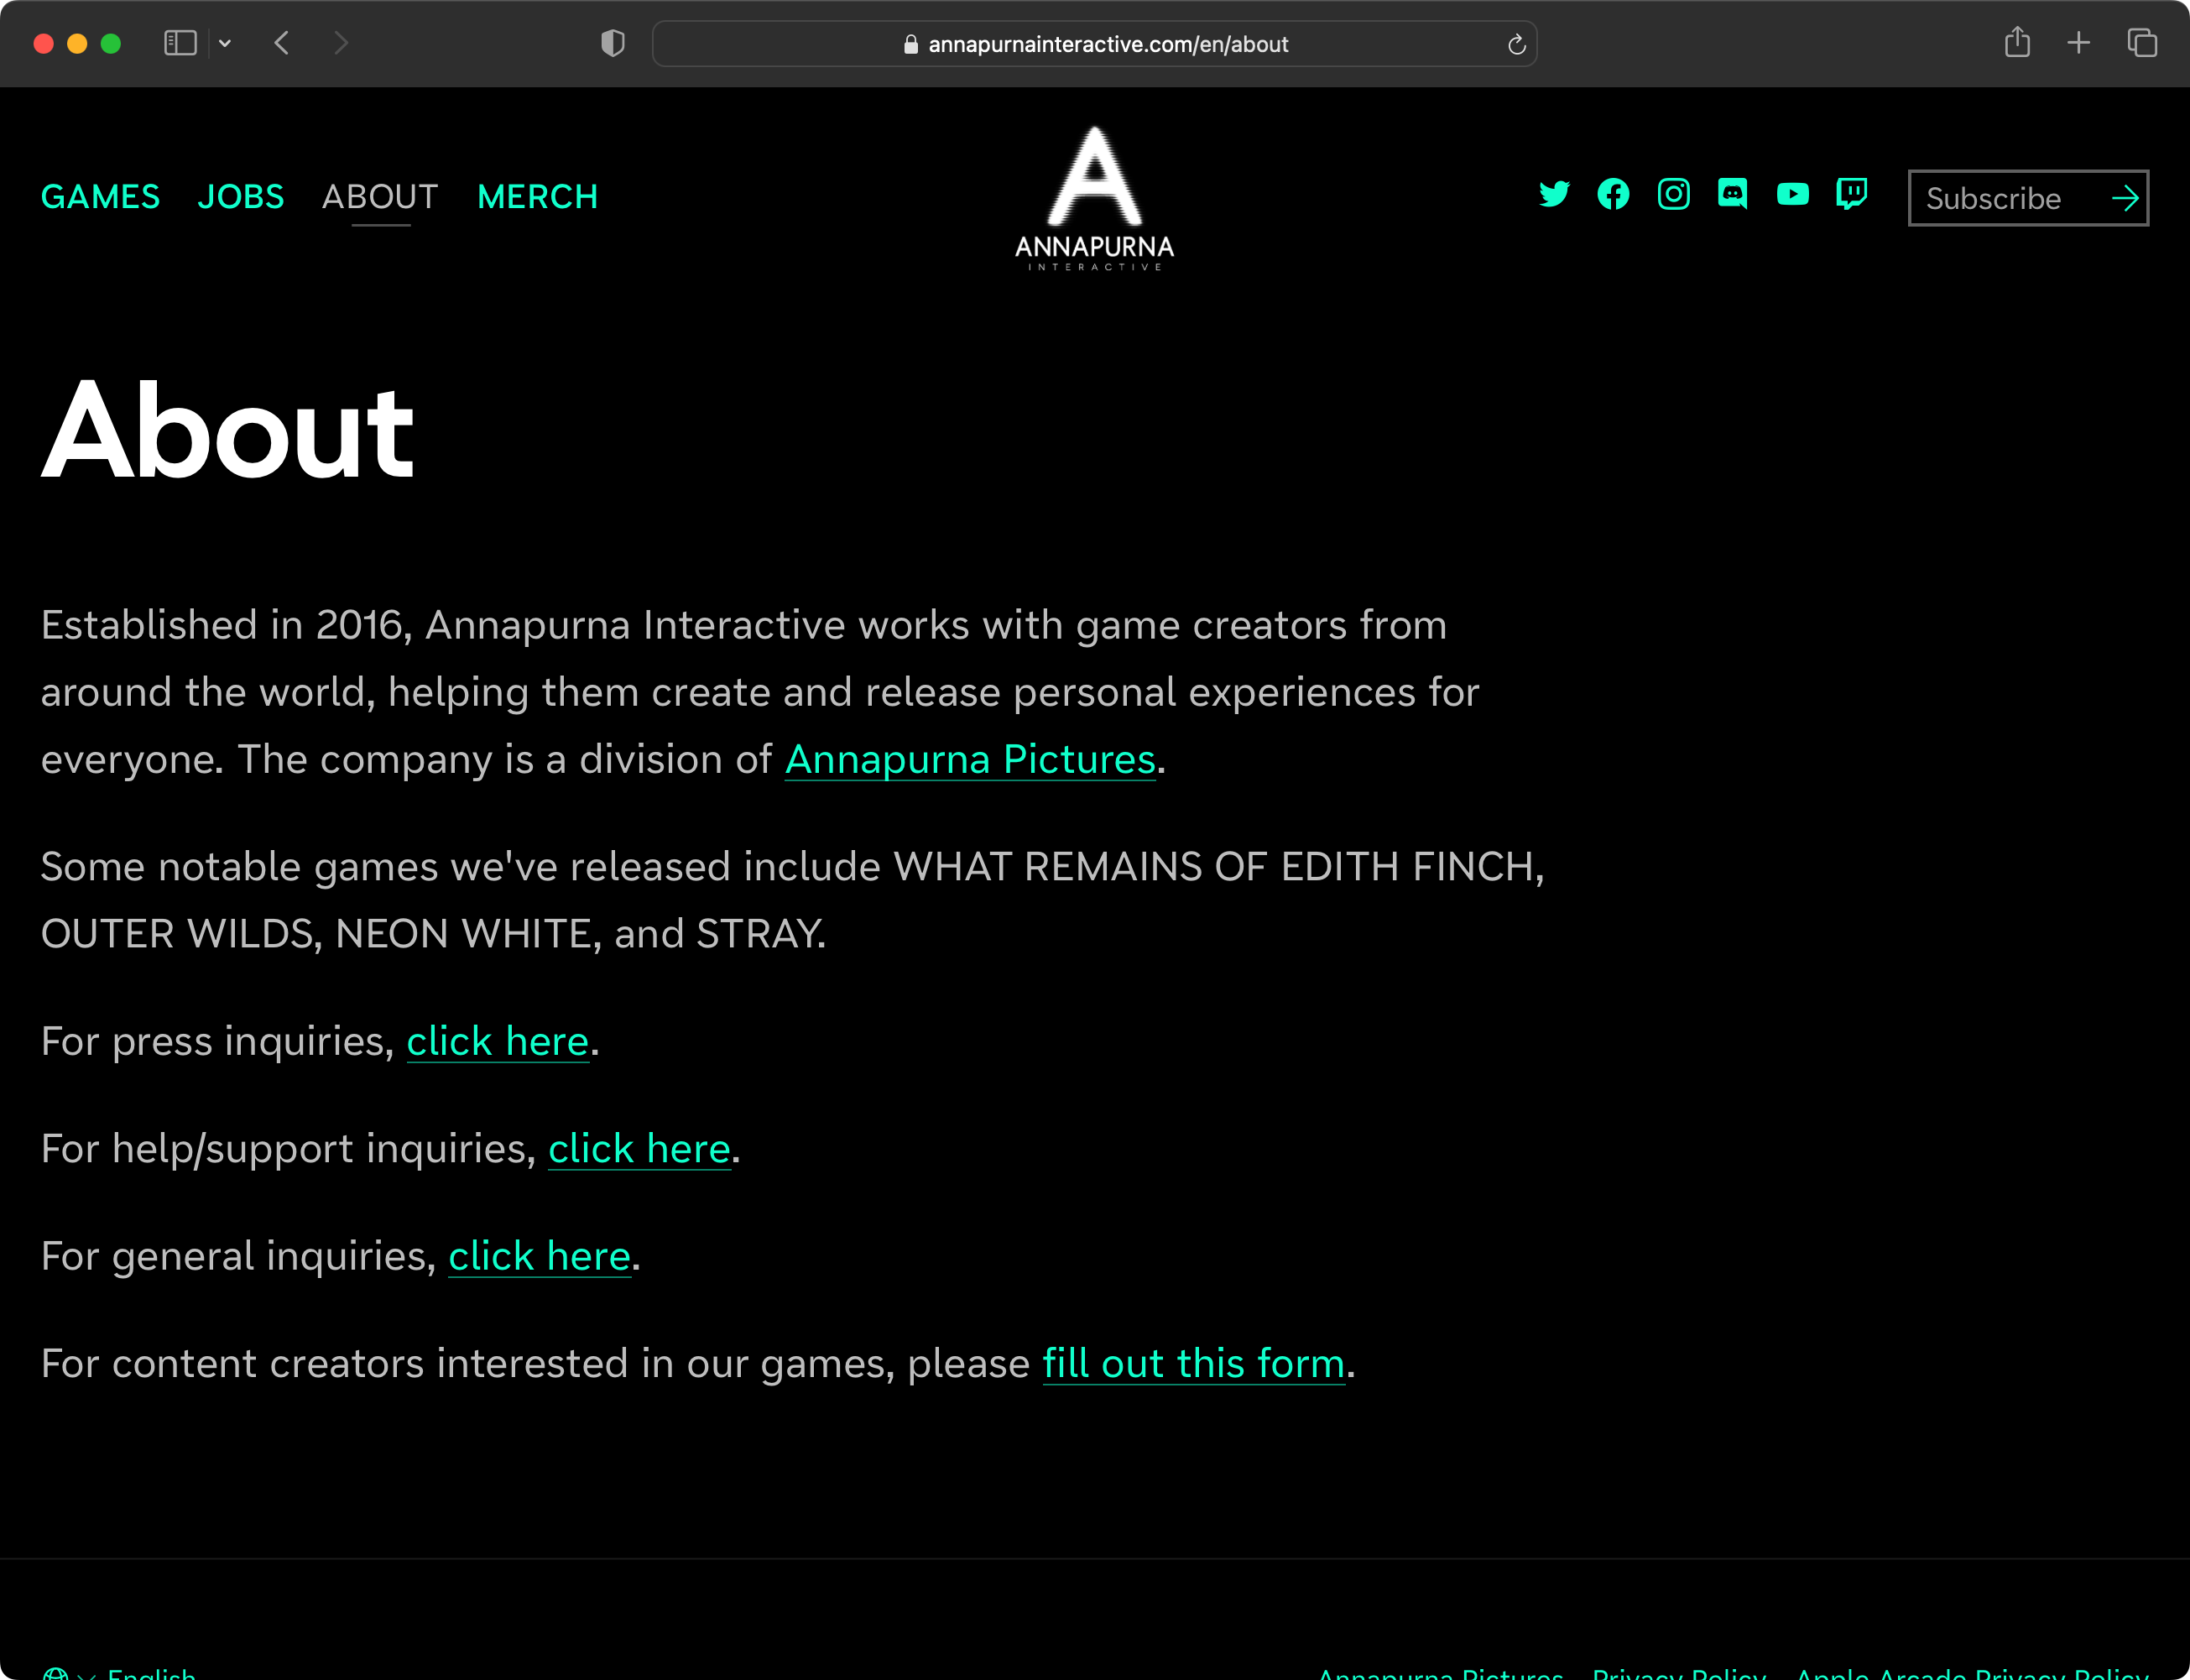The height and width of the screenshot is (1680, 2190).
Task: Click the Discord icon in header
Action: point(1732,194)
